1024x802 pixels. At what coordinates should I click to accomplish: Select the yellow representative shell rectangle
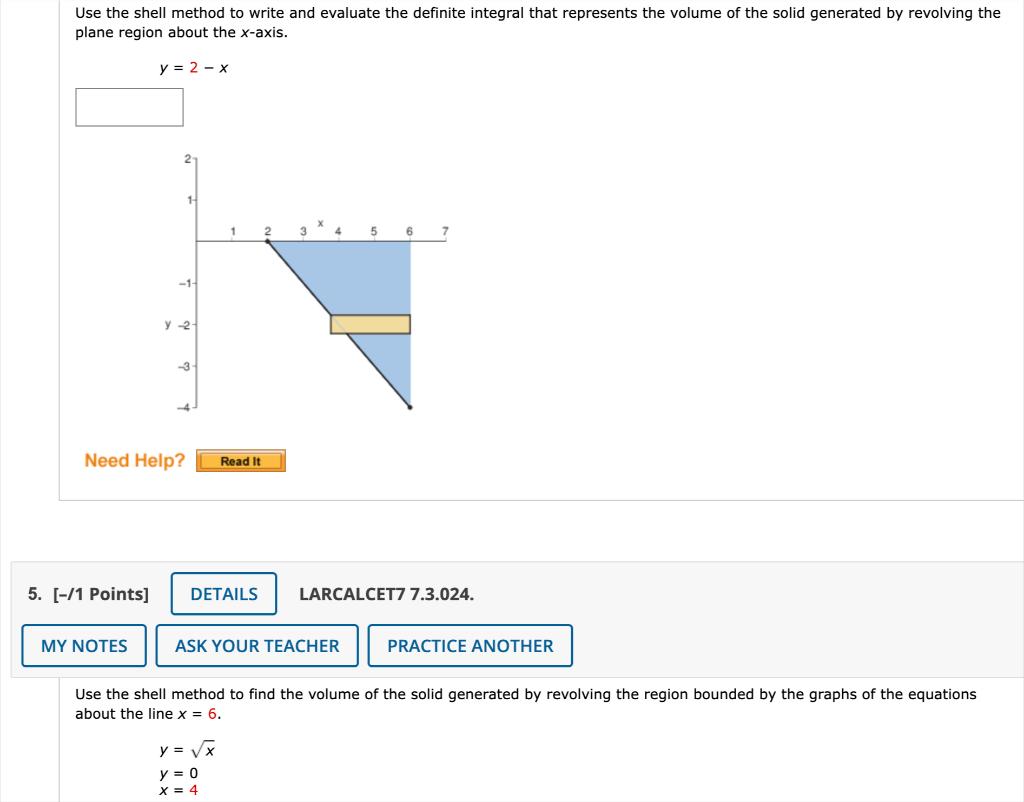coord(369,323)
